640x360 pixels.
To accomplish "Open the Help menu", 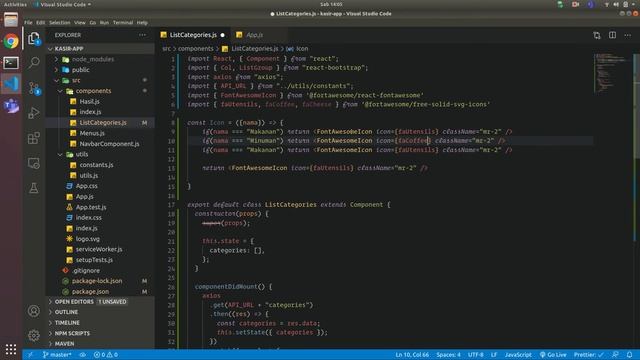I will pos(142,23).
